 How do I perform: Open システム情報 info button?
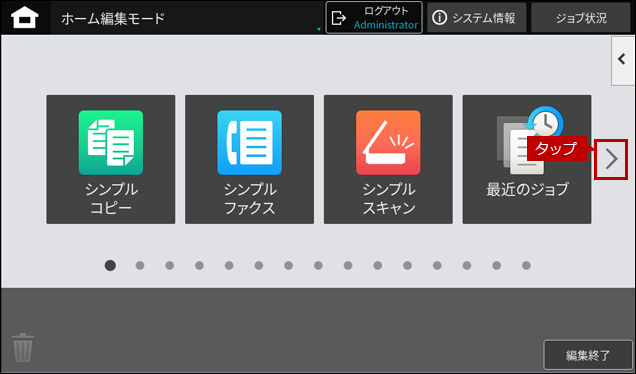477,18
